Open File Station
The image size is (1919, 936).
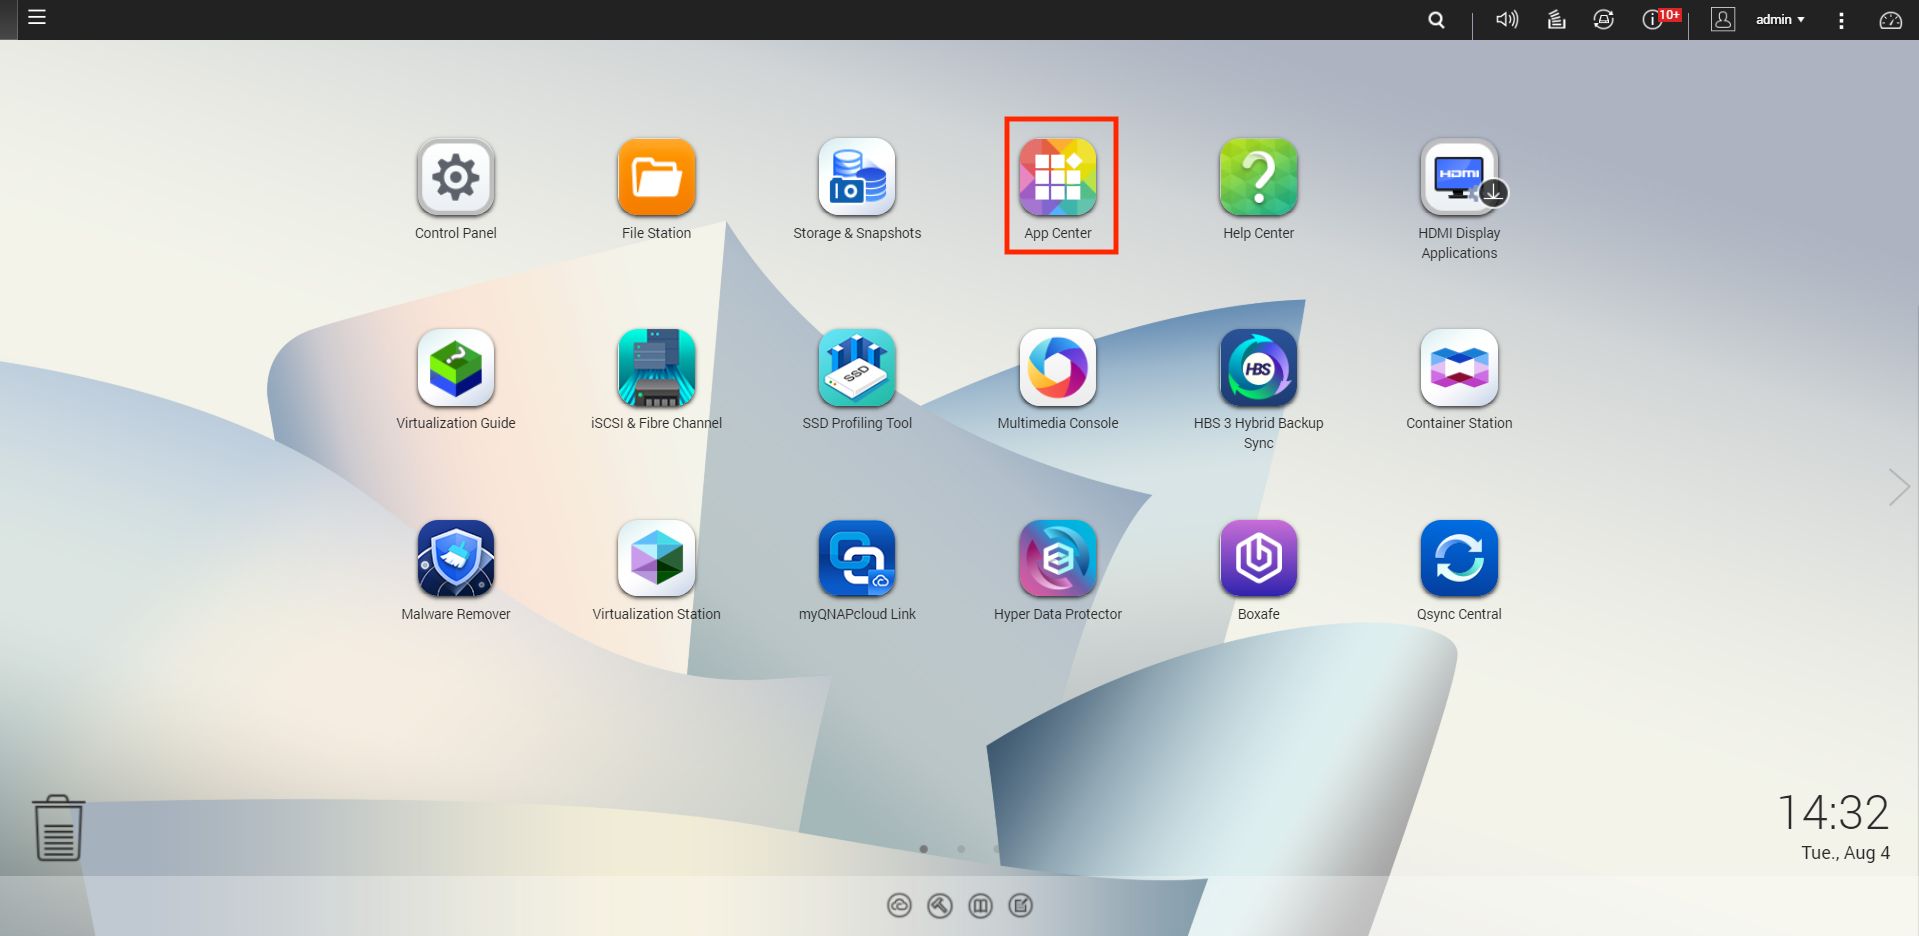click(656, 178)
